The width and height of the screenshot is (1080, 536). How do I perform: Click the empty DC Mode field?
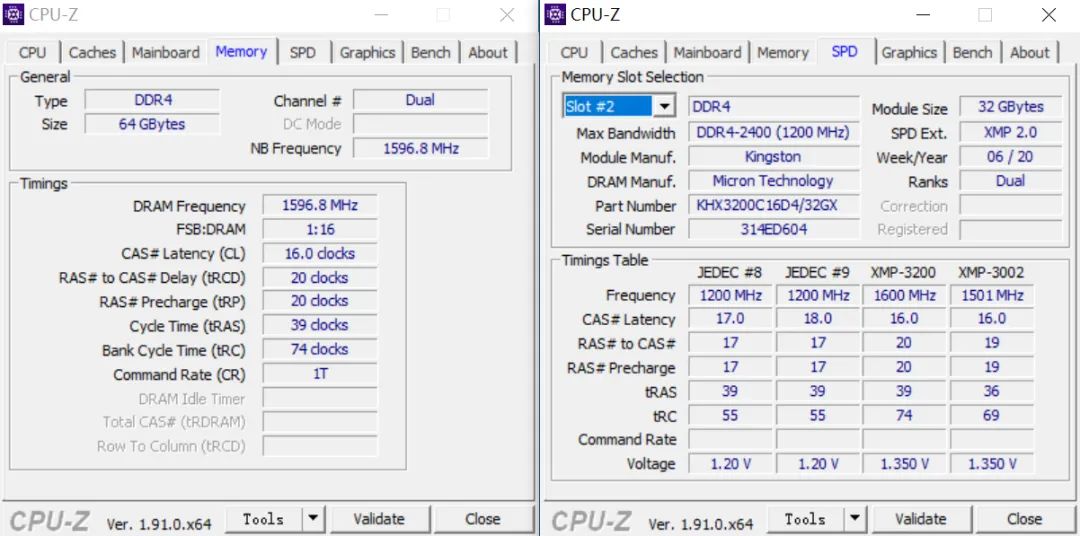pyautogui.click(x=420, y=124)
